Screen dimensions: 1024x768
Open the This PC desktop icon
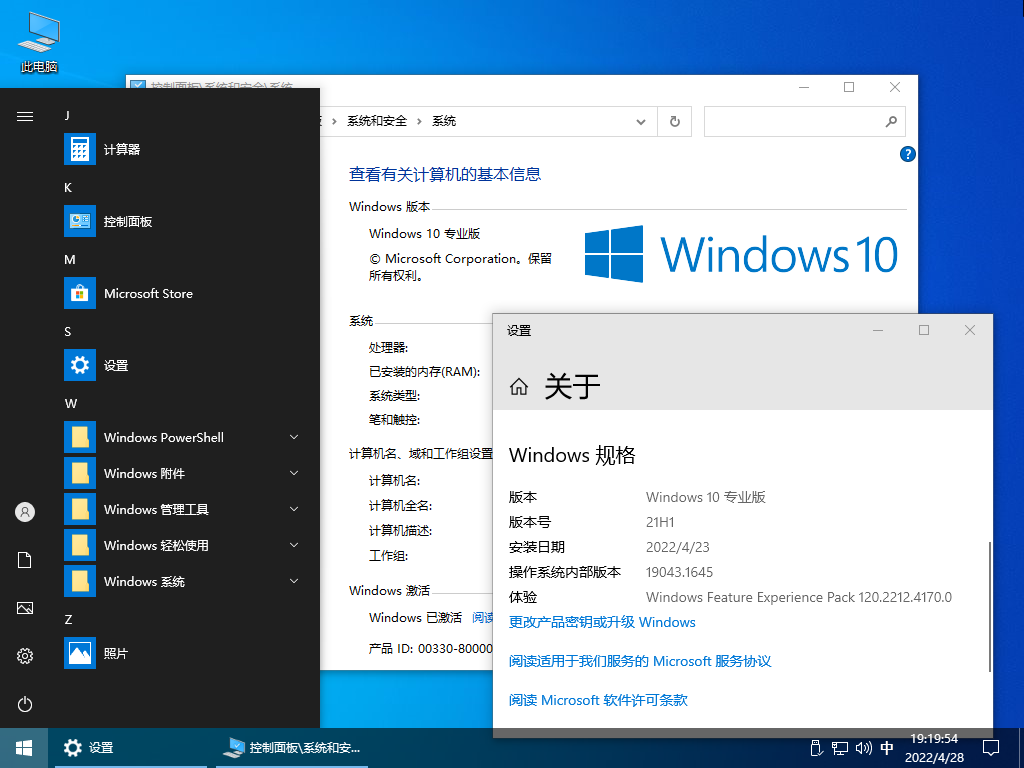pos(39,41)
